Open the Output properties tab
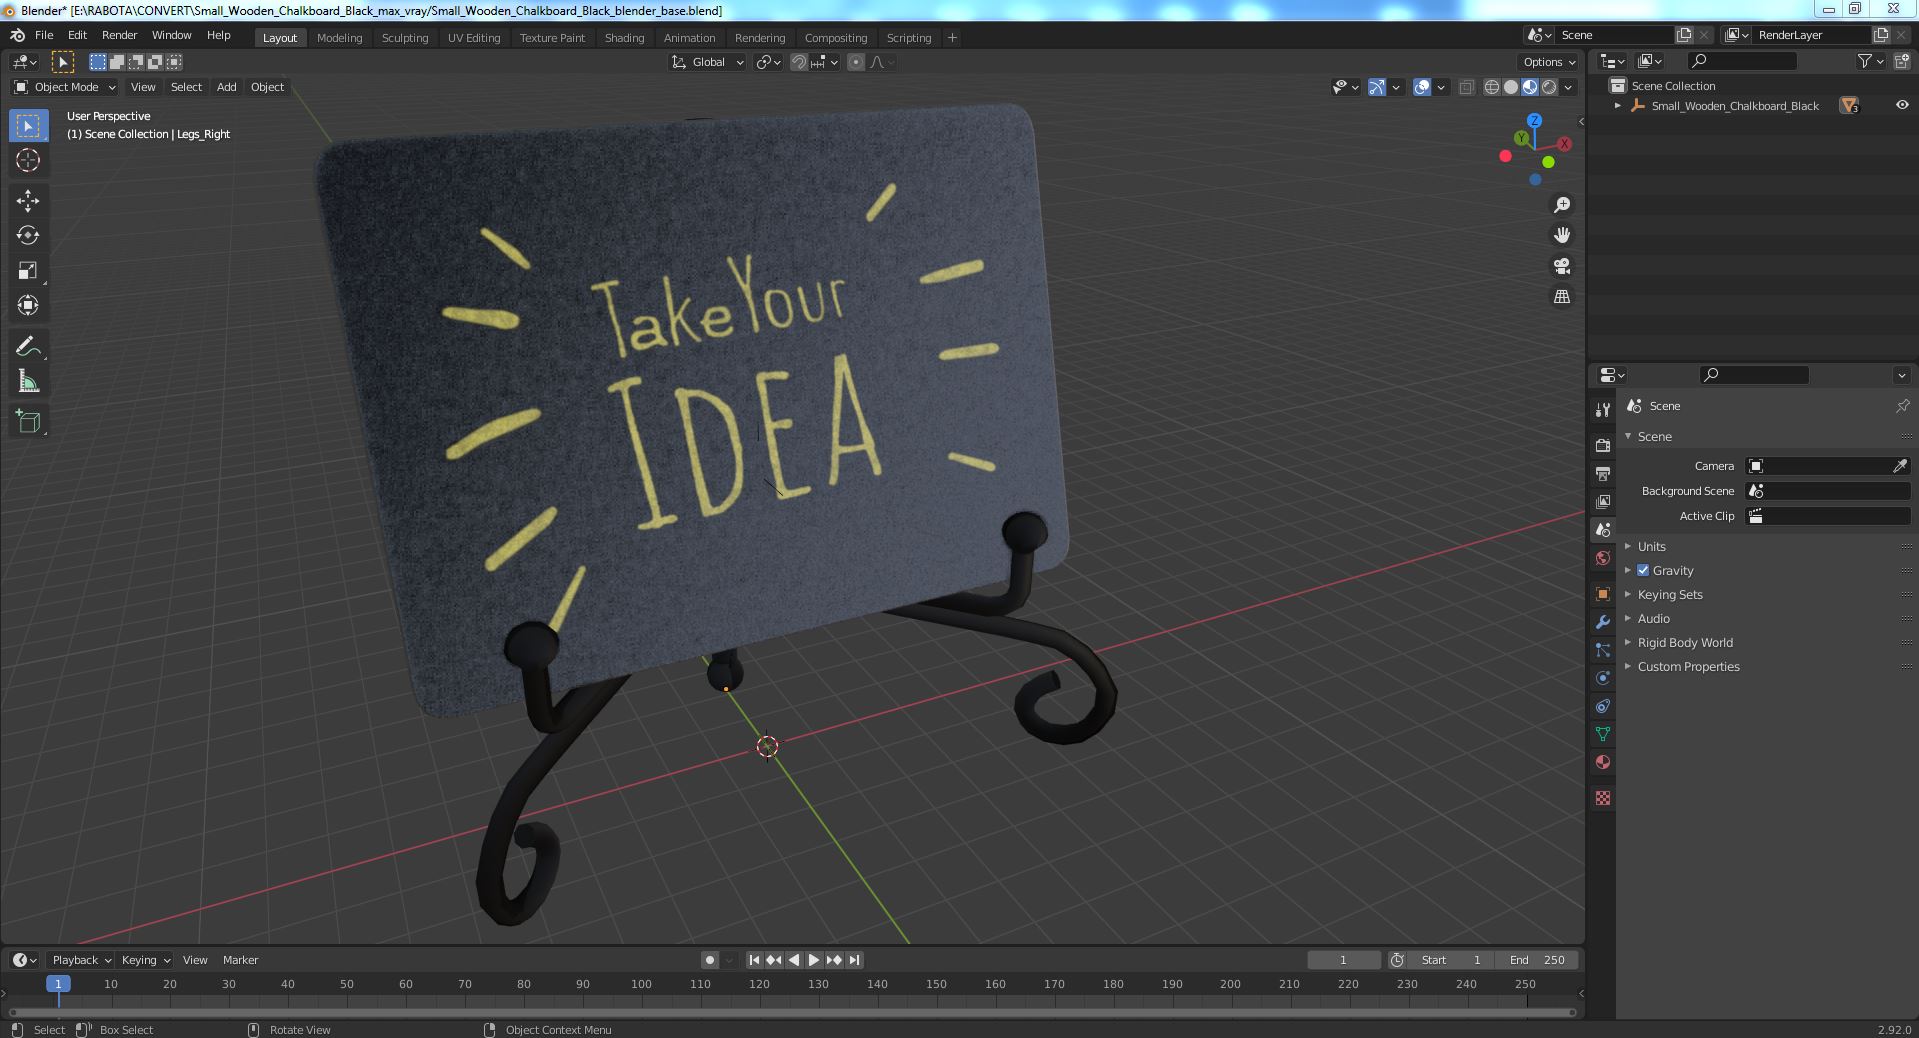The image size is (1919, 1038). point(1603,473)
